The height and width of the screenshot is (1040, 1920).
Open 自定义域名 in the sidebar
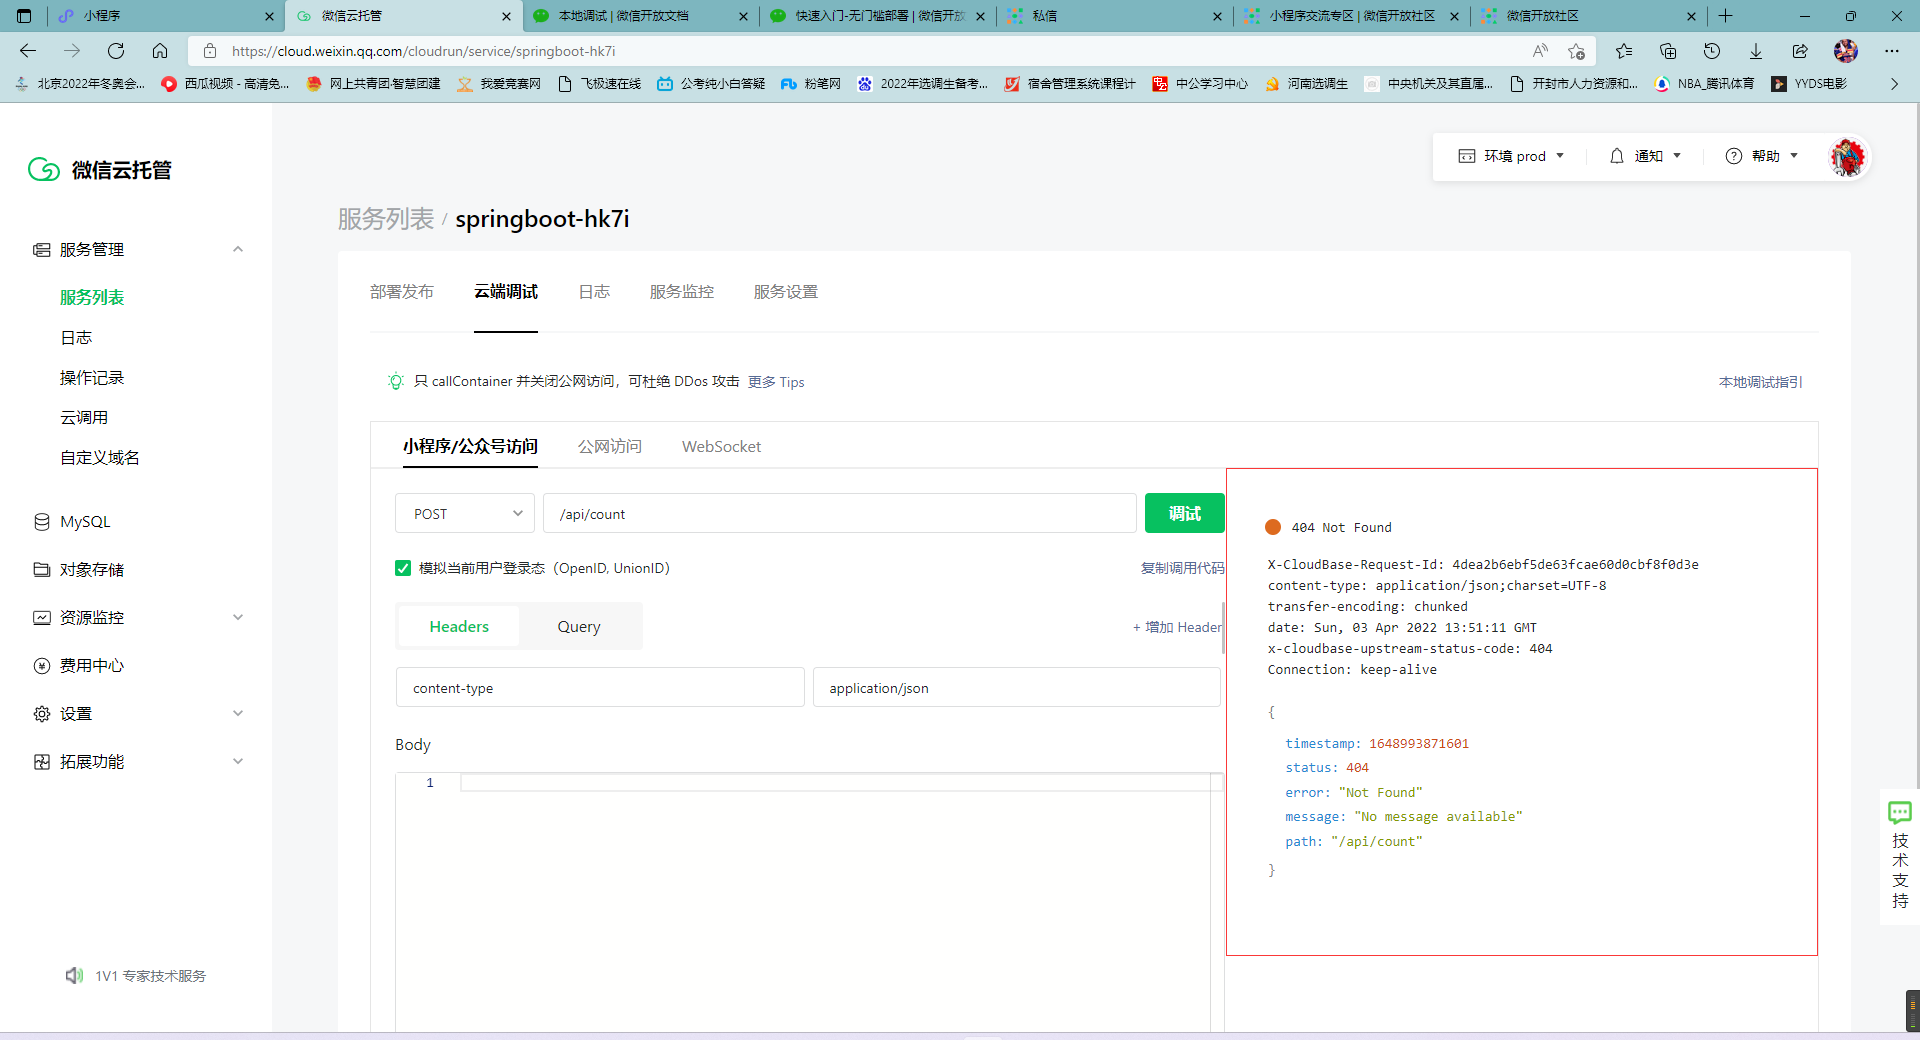pyautogui.click(x=100, y=458)
